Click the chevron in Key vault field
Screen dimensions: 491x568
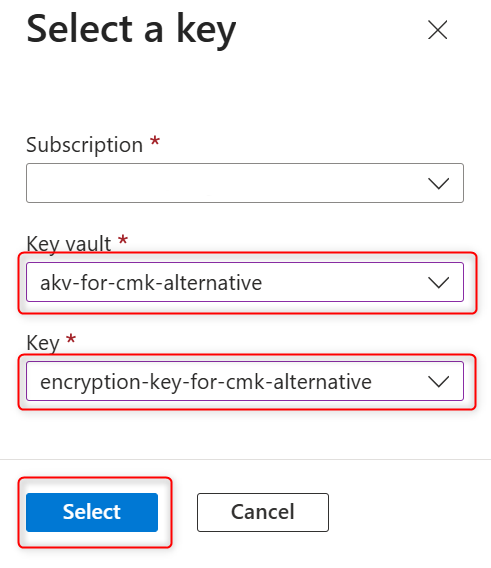438,283
